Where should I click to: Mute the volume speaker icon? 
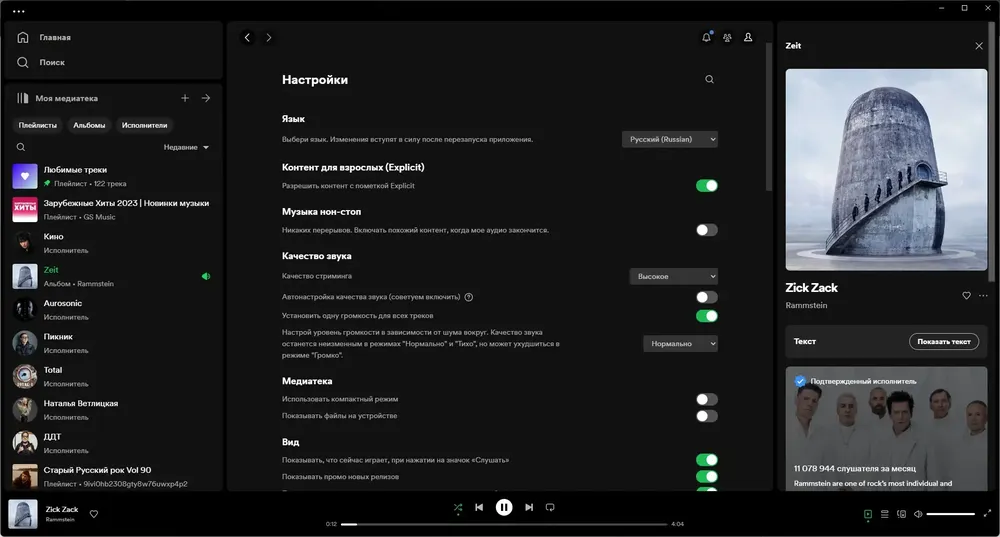pyautogui.click(x=918, y=514)
